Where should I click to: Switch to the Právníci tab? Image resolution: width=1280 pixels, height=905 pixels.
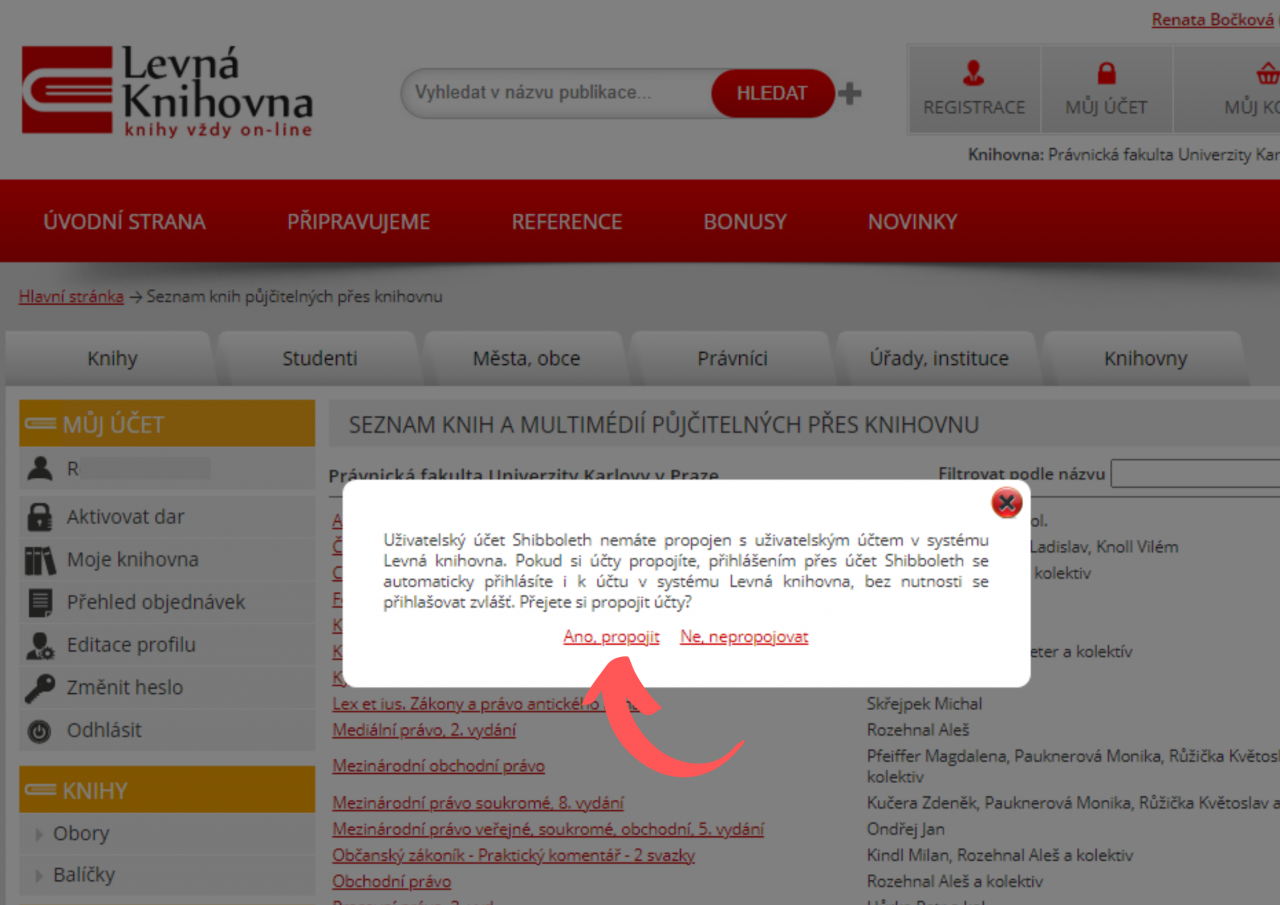[x=733, y=358]
